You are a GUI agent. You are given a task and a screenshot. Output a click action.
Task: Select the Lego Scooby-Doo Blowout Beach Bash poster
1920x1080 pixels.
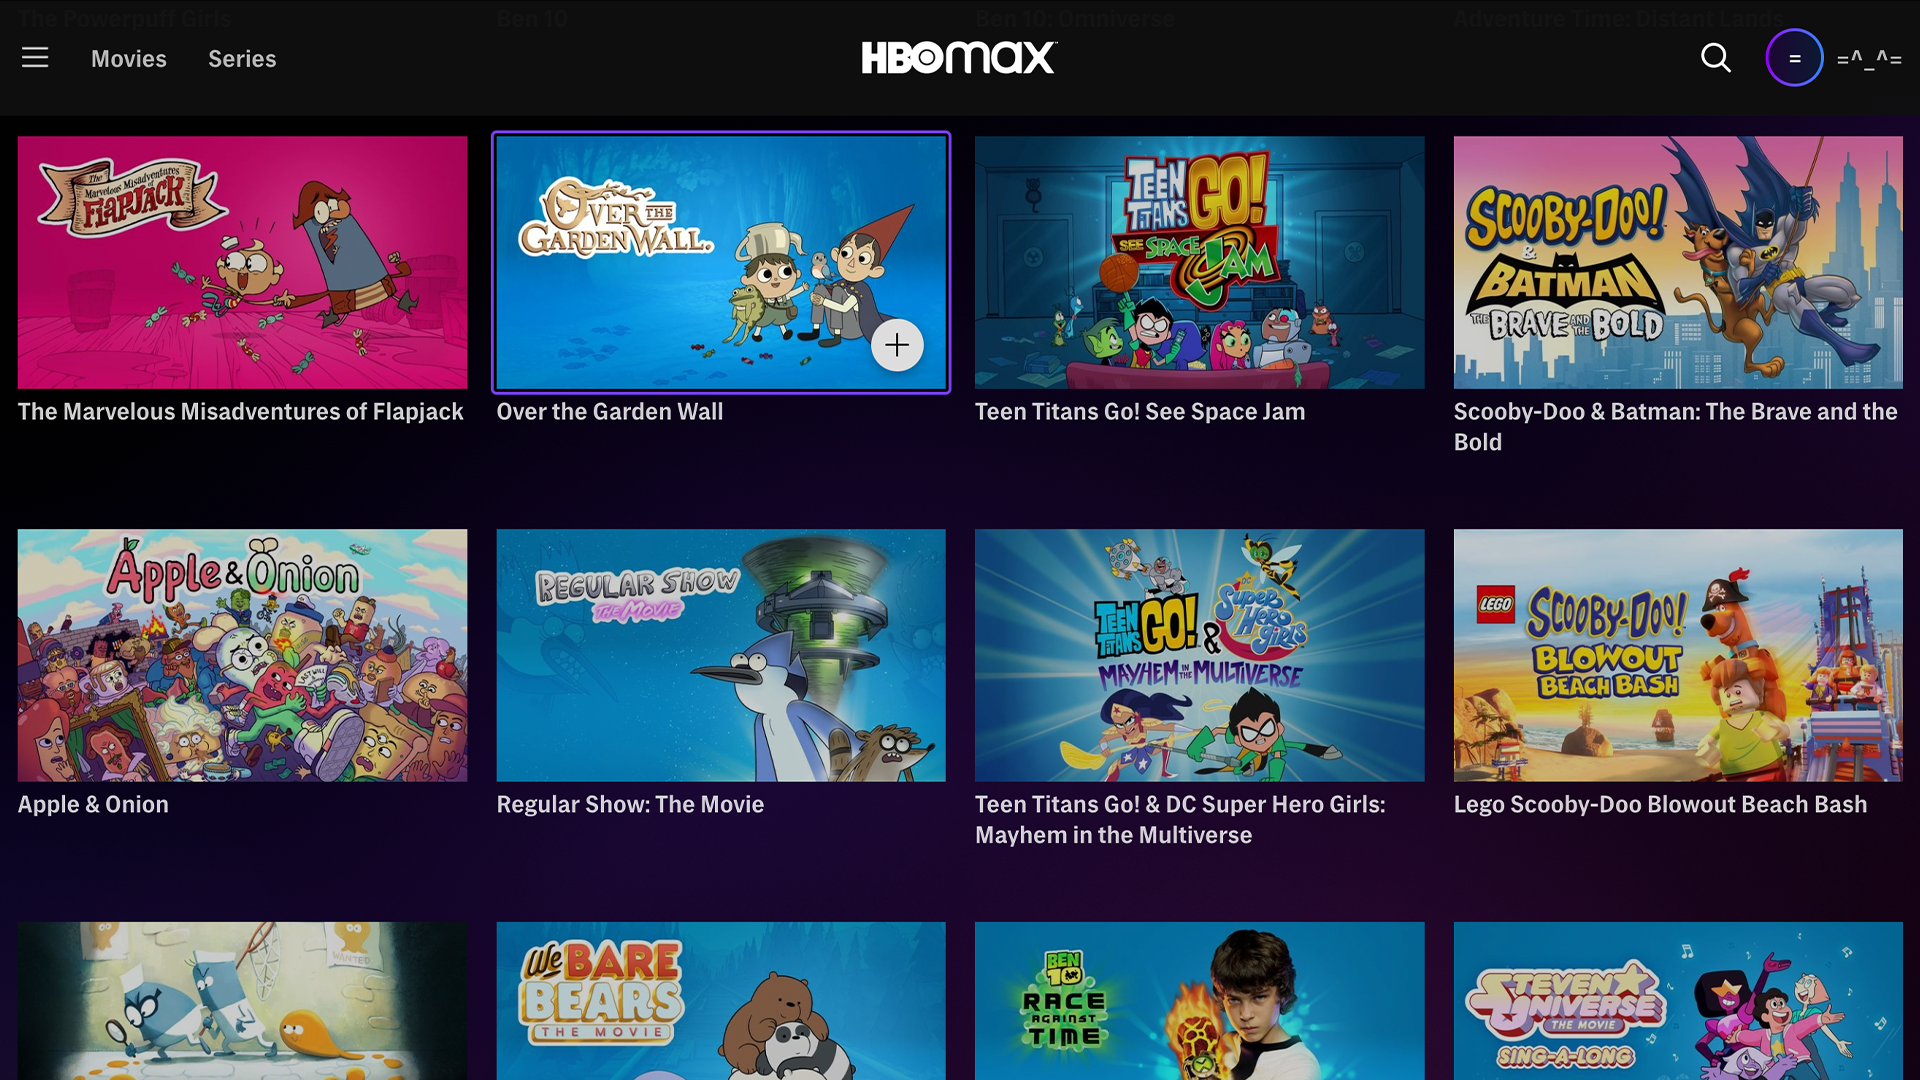coord(1678,655)
